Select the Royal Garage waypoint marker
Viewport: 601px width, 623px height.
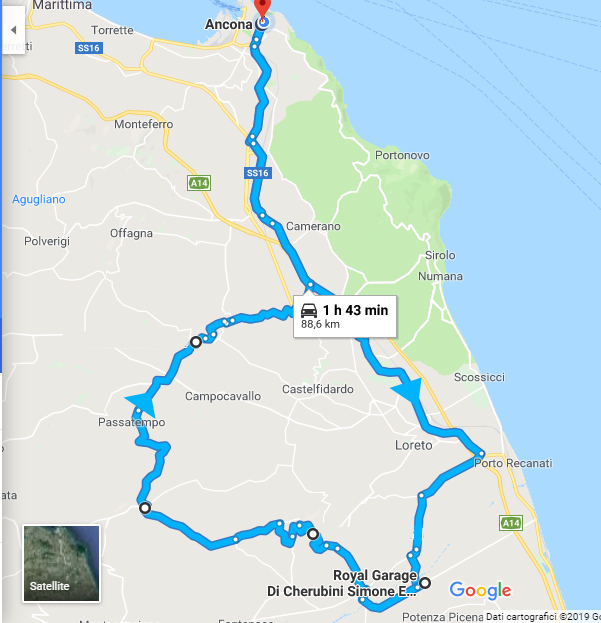(425, 583)
